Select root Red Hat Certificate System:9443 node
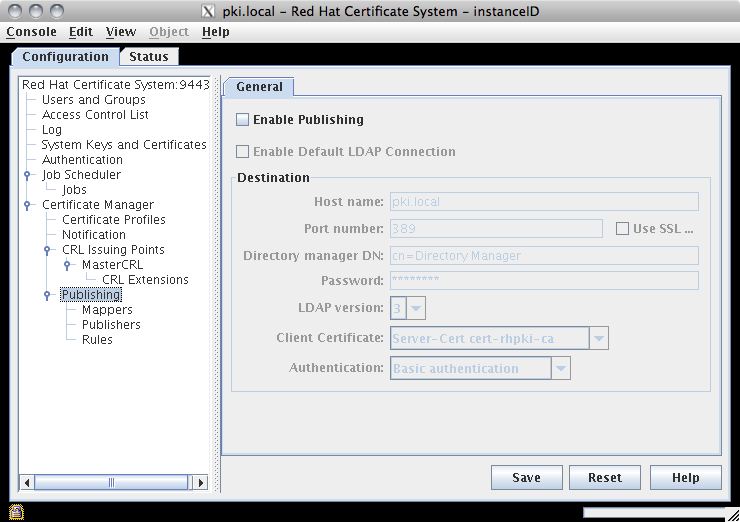The image size is (740, 522). pyautogui.click(x=115, y=84)
